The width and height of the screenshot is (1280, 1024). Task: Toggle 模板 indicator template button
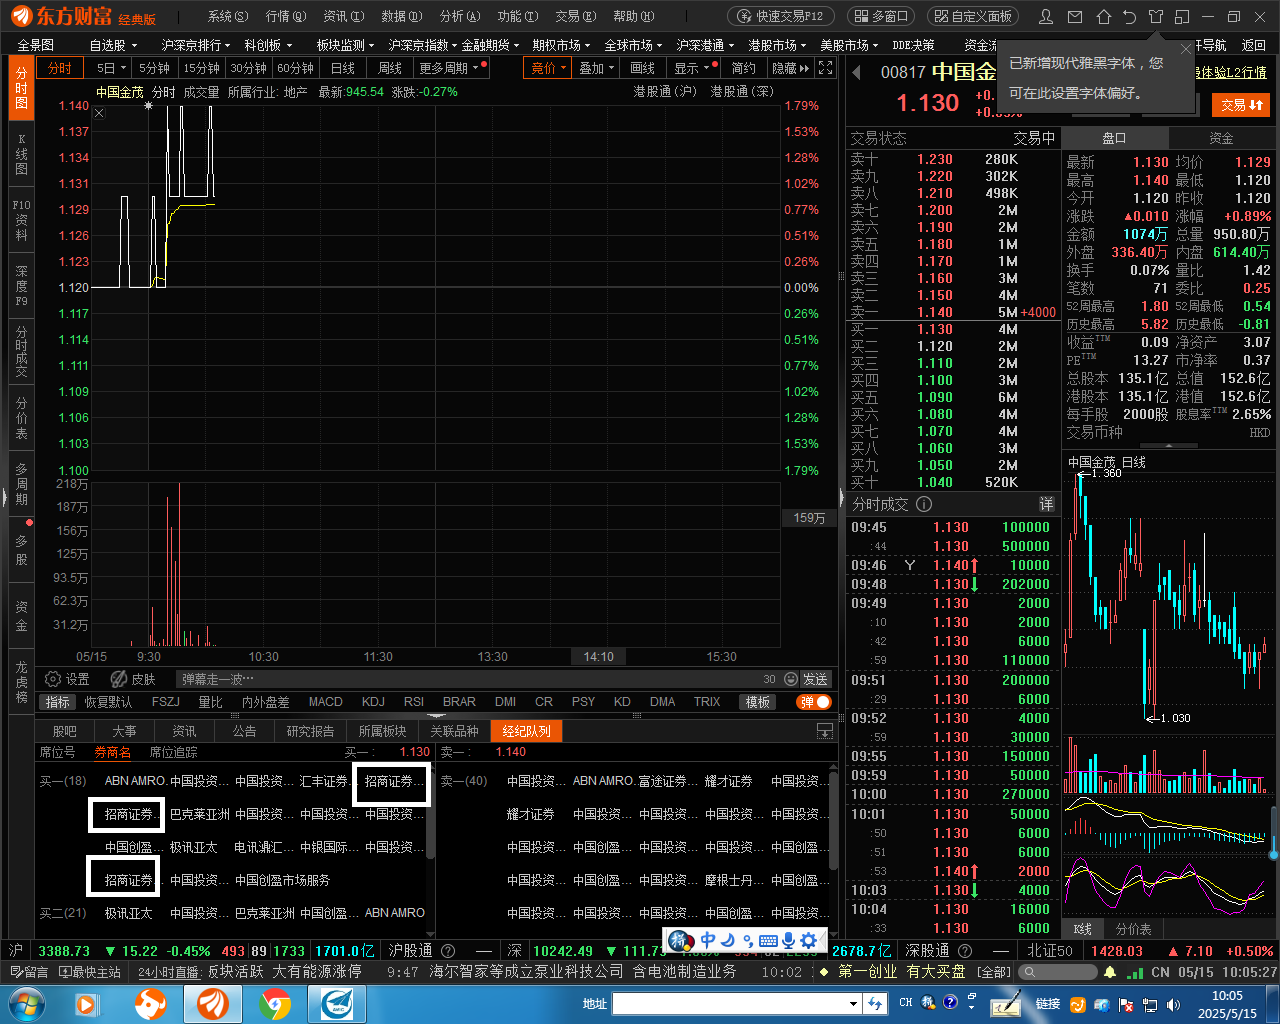point(757,702)
